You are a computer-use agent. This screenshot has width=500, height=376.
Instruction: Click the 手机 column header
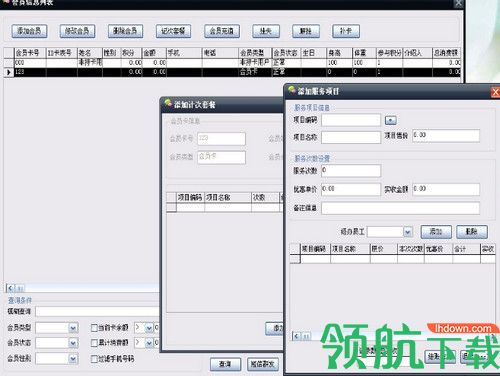184,53
